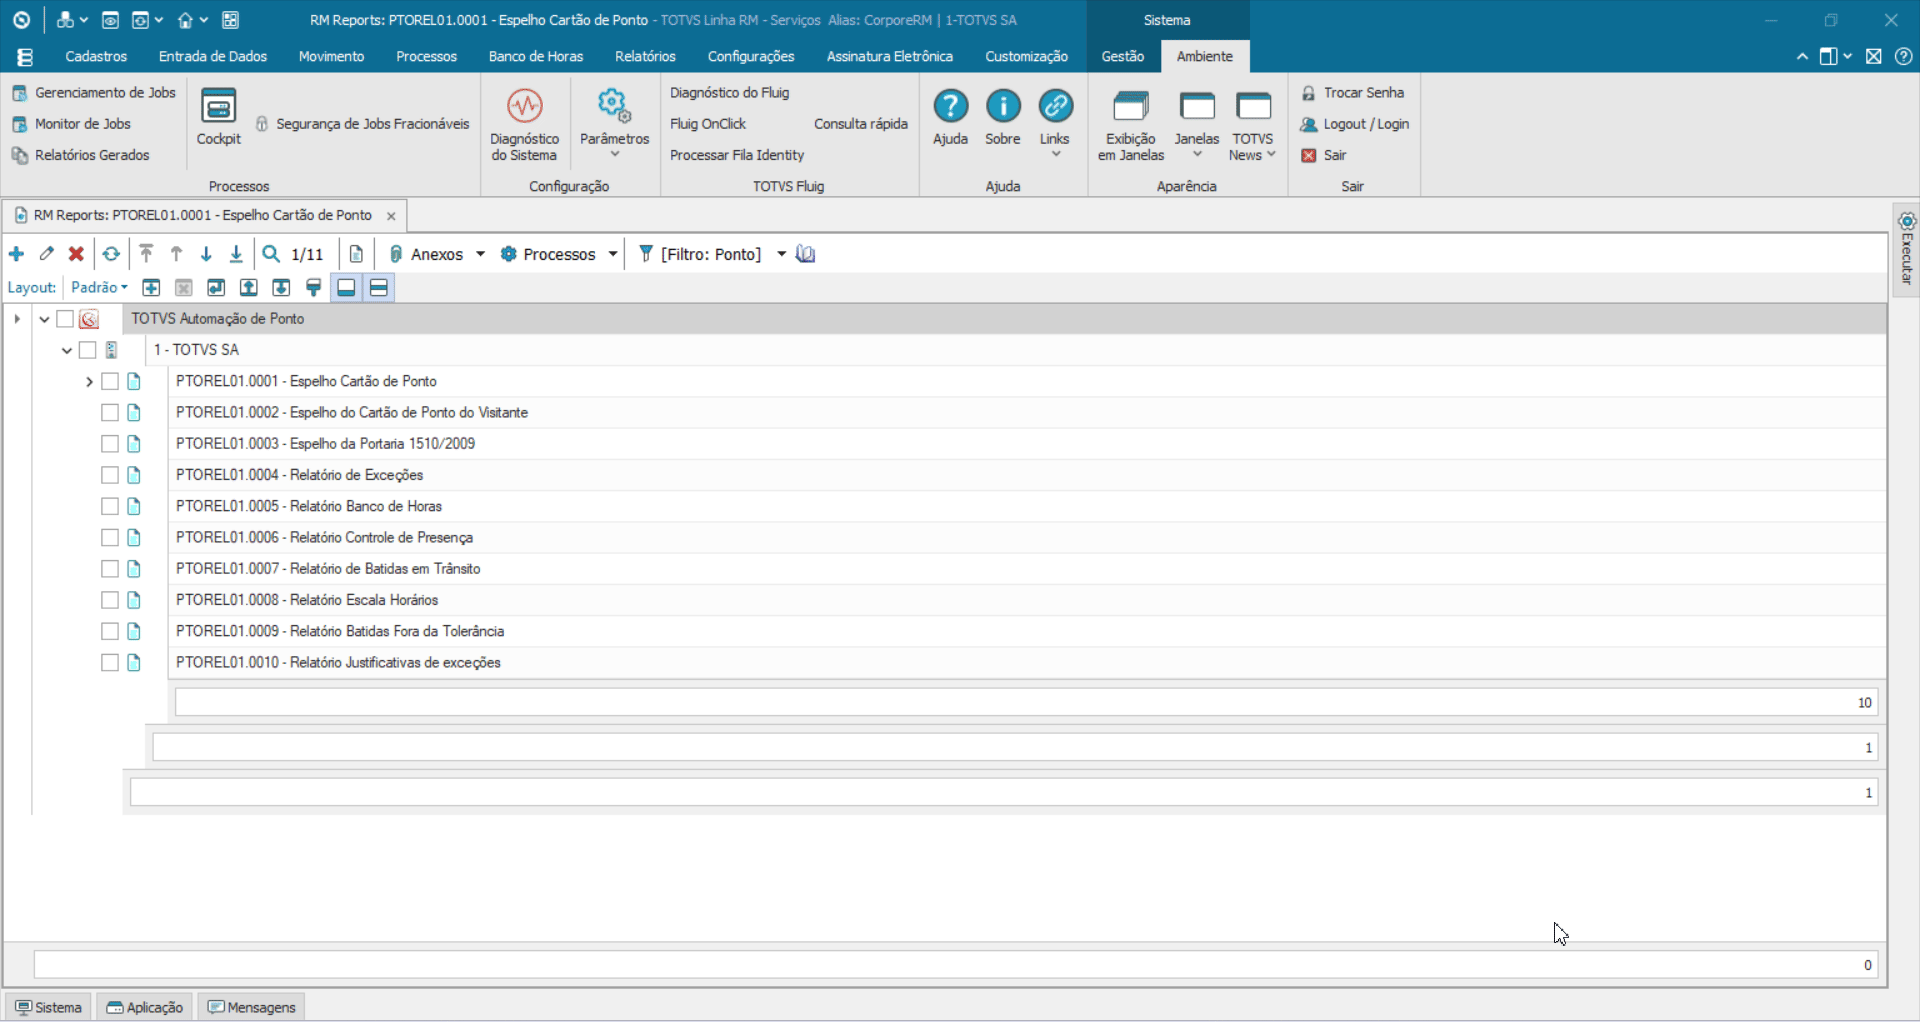Run Diagnóstico do Sistema
The image size is (1920, 1022).
[524, 125]
